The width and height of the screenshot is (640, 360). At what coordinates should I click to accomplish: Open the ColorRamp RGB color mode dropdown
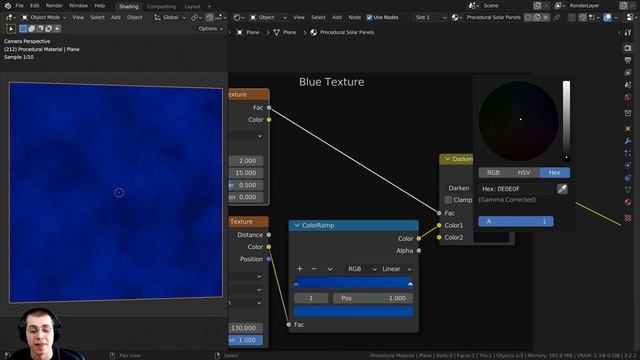click(x=362, y=269)
